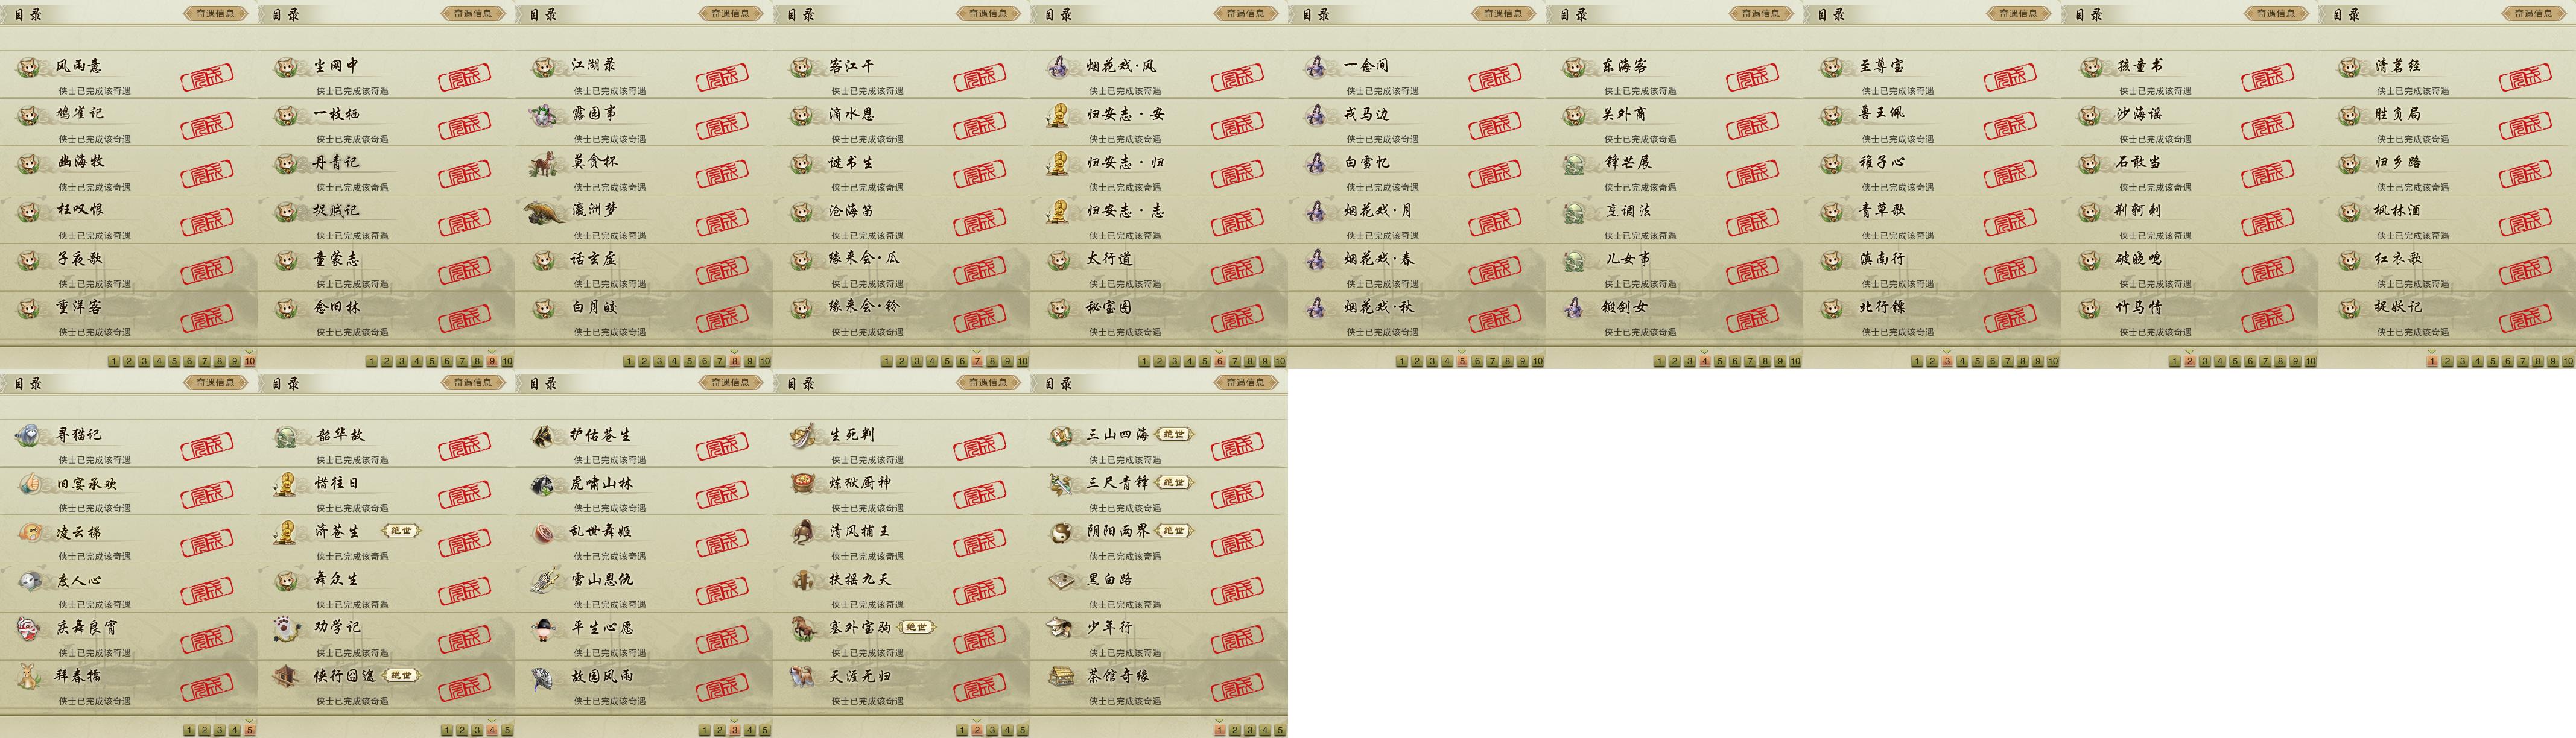The height and width of the screenshot is (738, 2576).
Task: Click the teahouse icon beside 茶馆奇缘
Action: point(1060,676)
